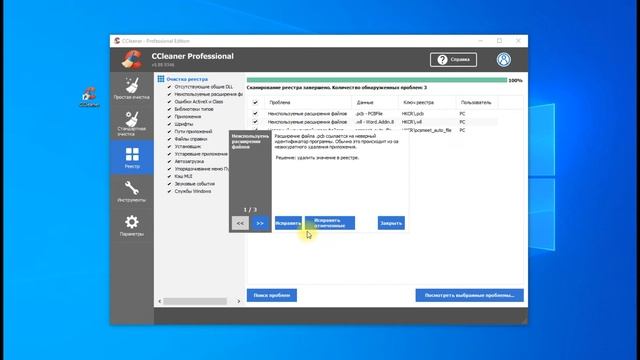Image resolution: width=640 pixels, height=360 pixels.
Task: Click the green scan progress bar
Action: (x=377, y=80)
